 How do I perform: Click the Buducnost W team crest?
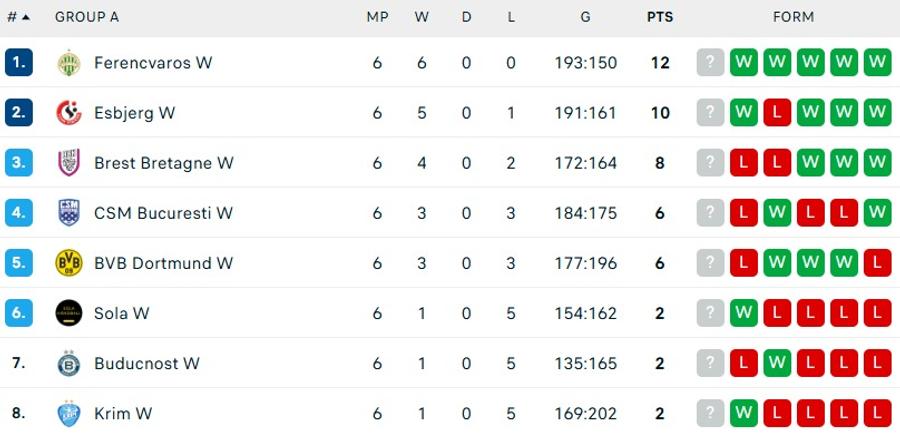click(x=69, y=363)
